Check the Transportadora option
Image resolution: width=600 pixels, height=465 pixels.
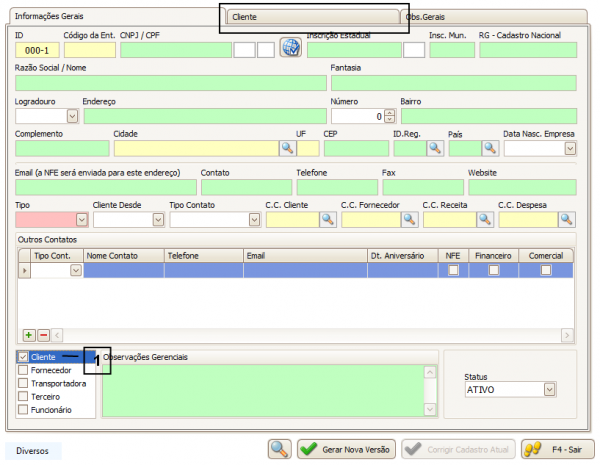(x=24, y=383)
